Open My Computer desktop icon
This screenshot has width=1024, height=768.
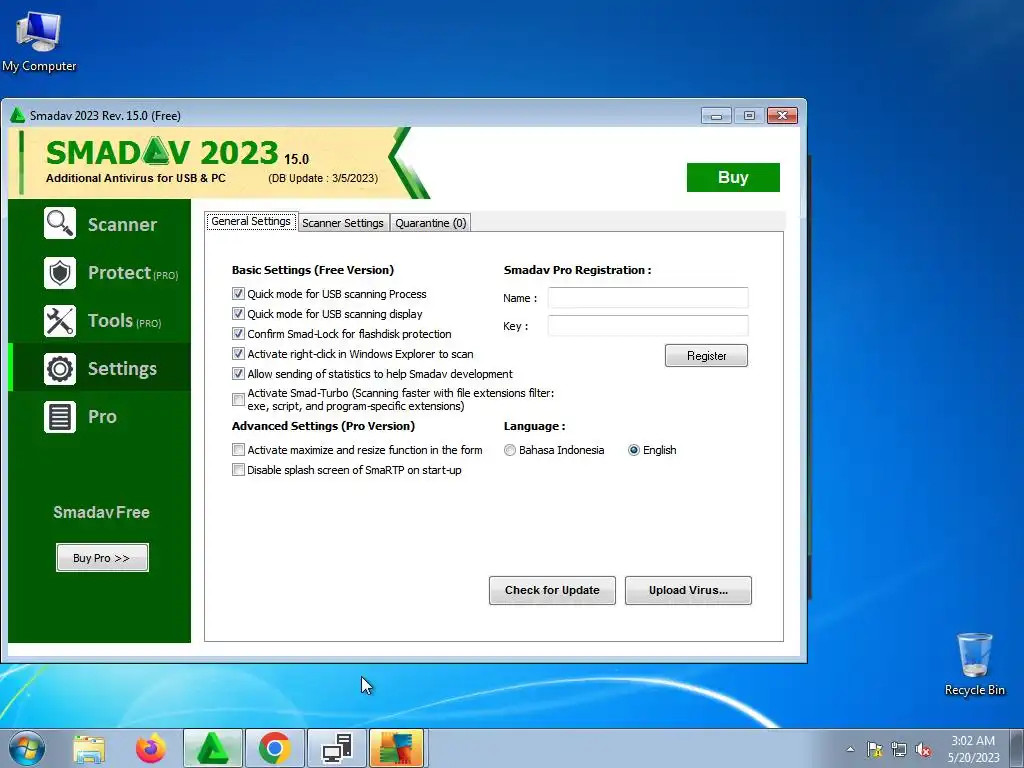point(39,42)
